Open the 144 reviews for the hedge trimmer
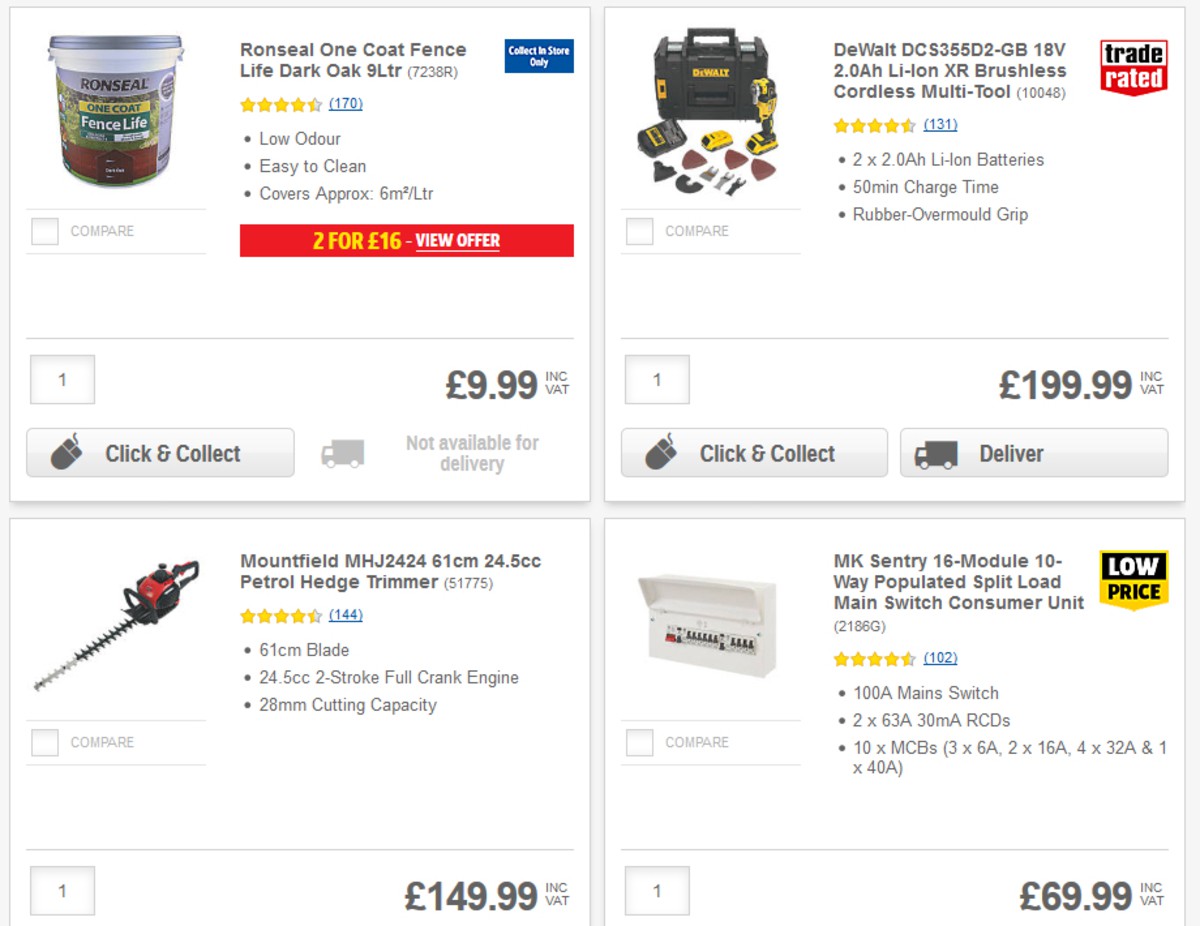The height and width of the screenshot is (926, 1200). 346,615
